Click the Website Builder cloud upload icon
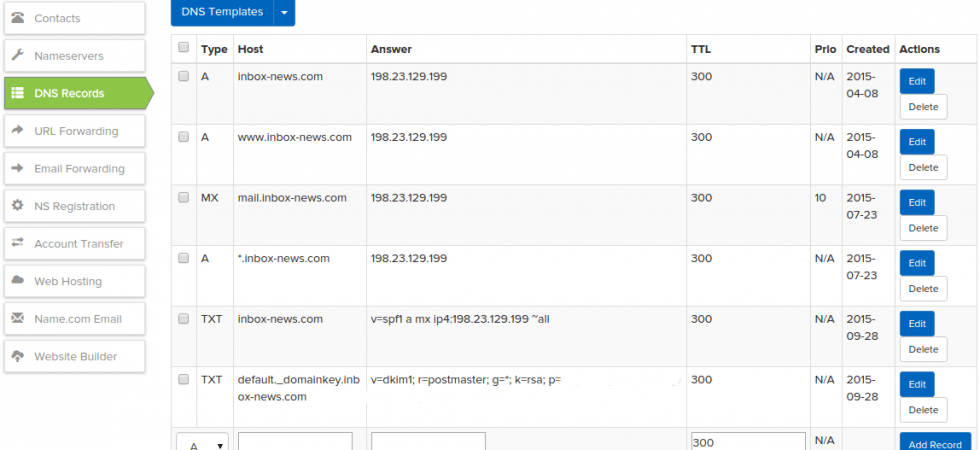Image resolution: width=980 pixels, height=450 pixels. [x=18, y=356]
